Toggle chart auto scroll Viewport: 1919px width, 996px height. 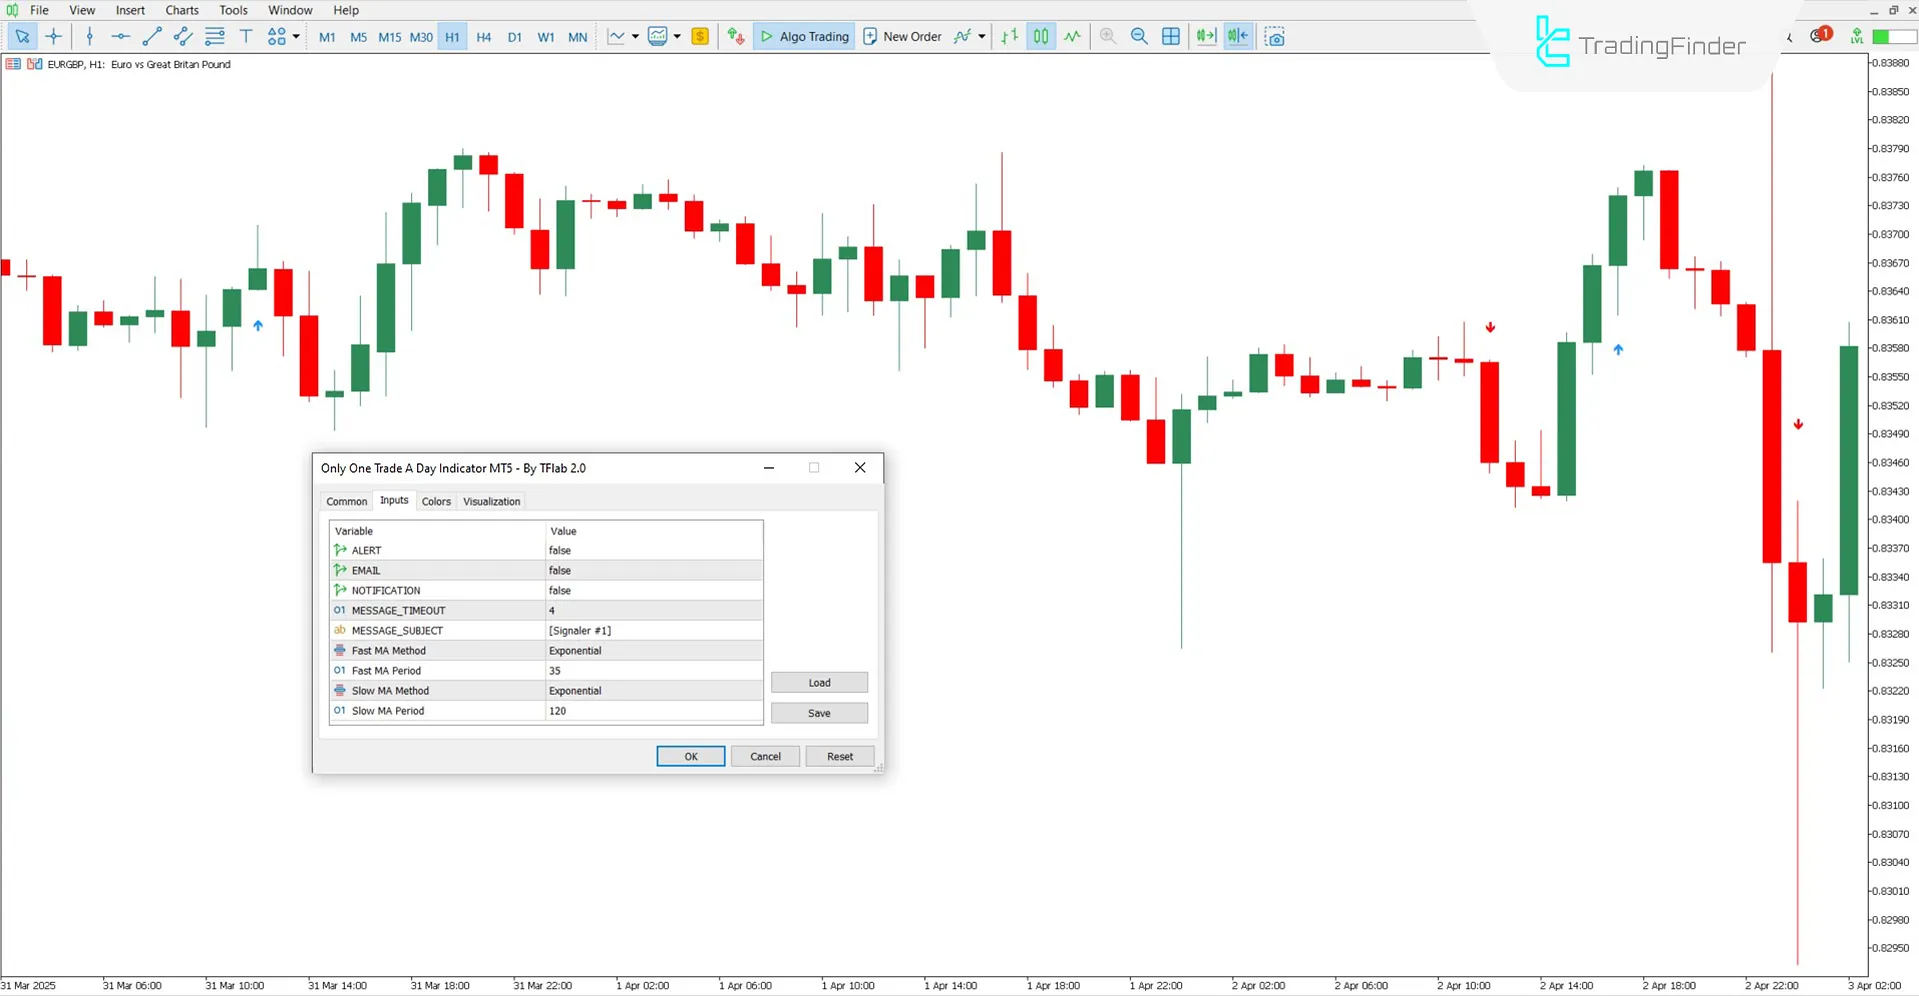coord(1205,36)
